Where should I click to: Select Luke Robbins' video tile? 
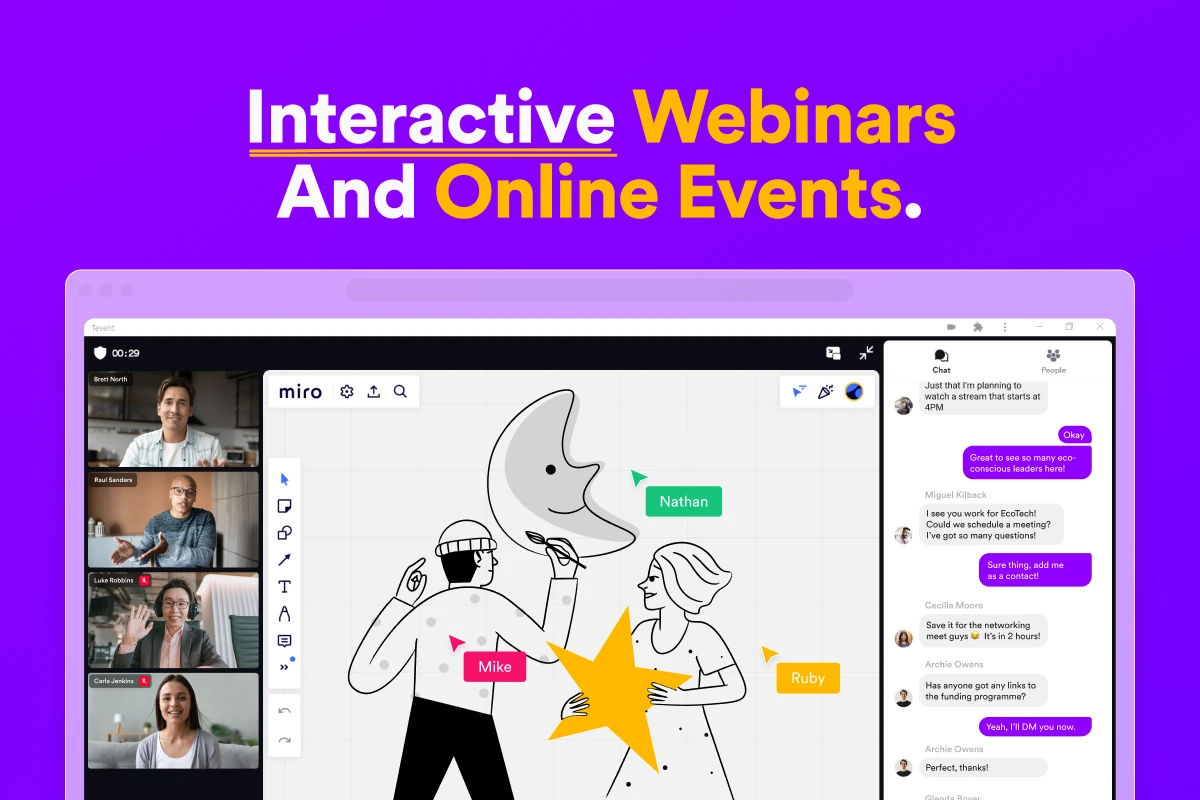pos(174,620)
